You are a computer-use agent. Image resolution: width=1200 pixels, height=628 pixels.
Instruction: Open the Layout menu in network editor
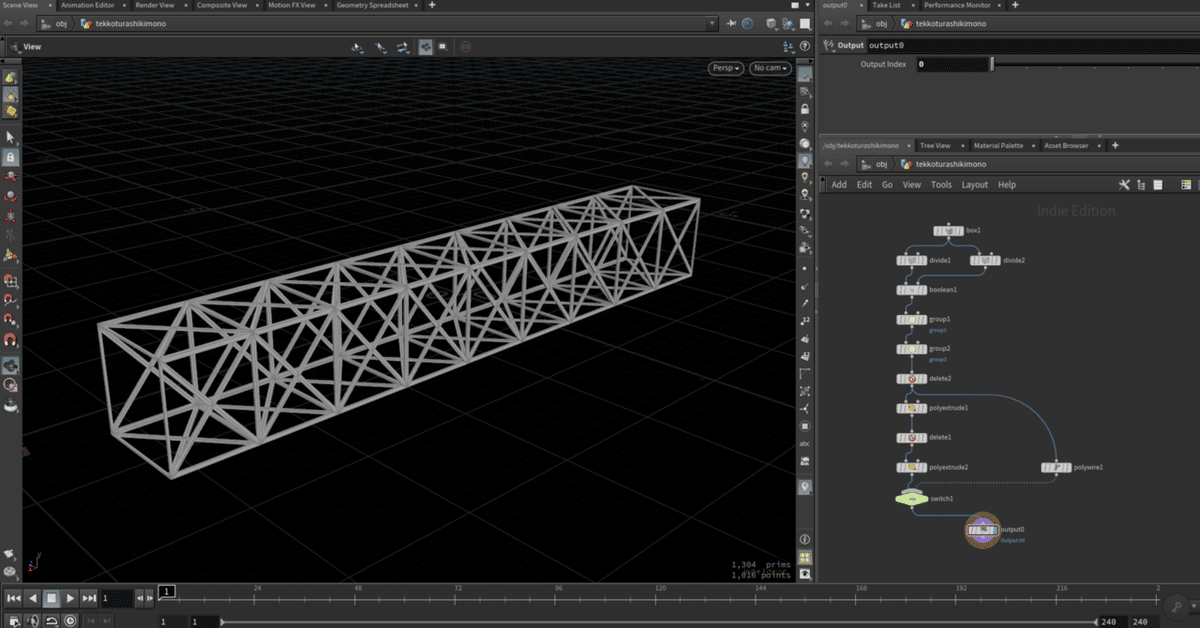[974, 185]
